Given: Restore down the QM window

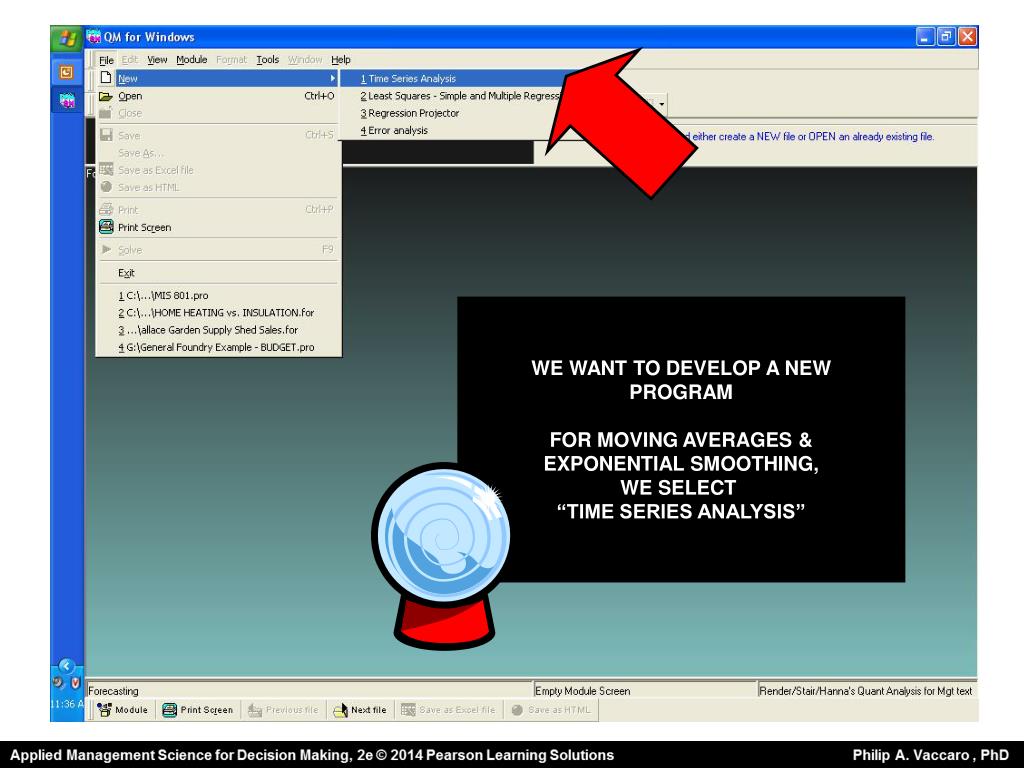Looking at the screenshot, I should tap(946, 37).
